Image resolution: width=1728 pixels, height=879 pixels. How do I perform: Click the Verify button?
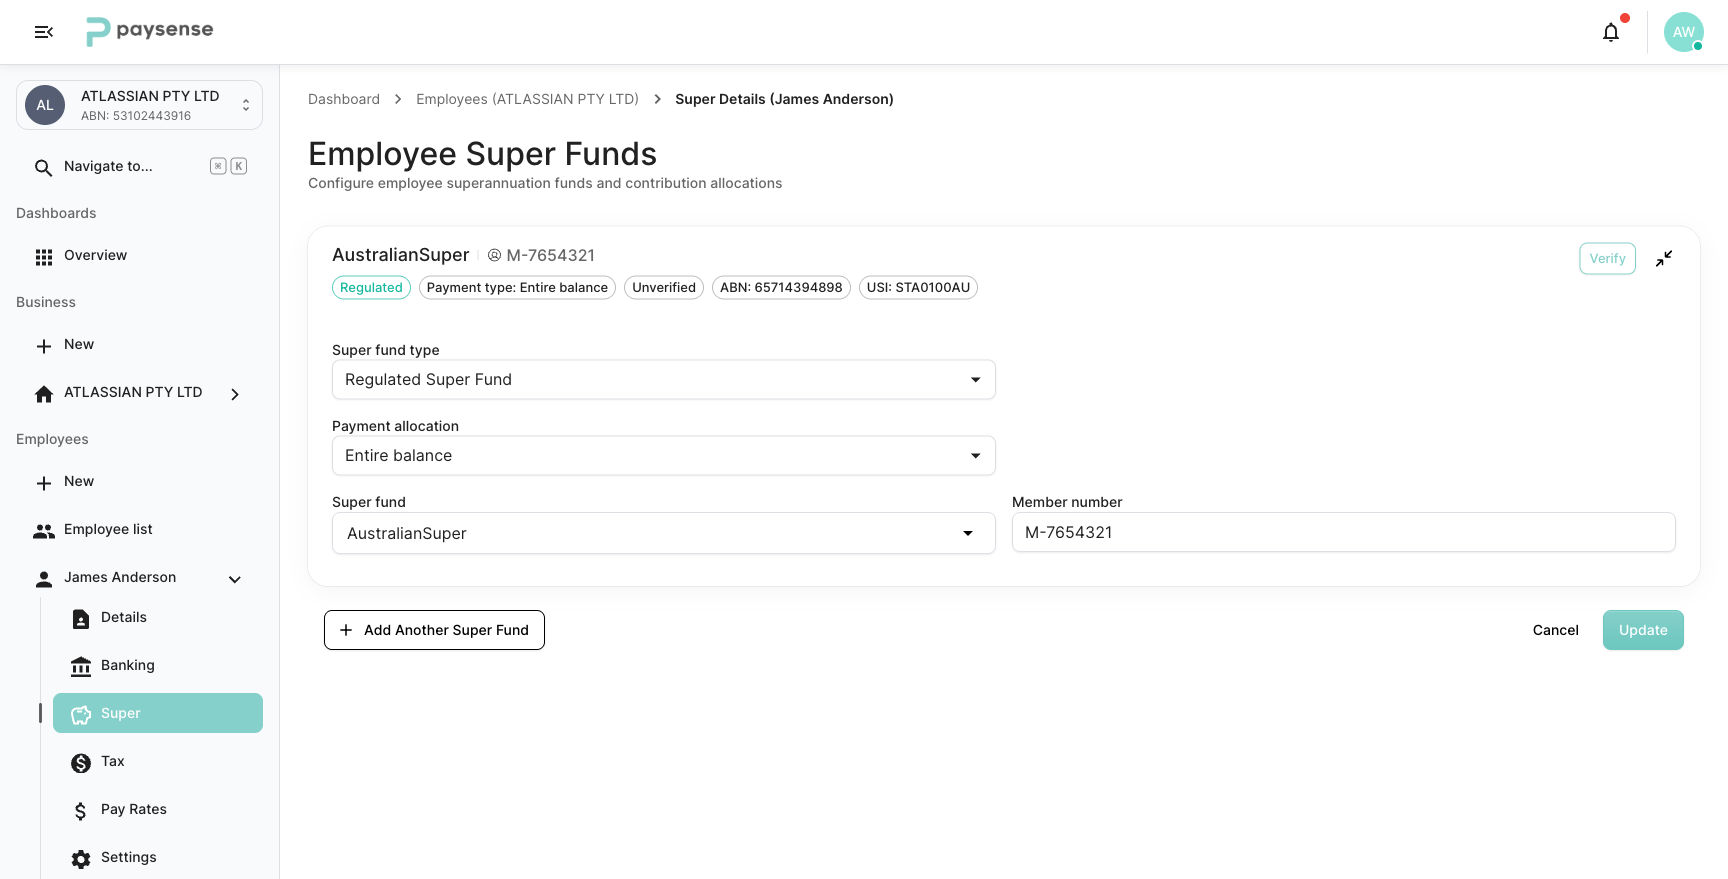pos(1607,258)
